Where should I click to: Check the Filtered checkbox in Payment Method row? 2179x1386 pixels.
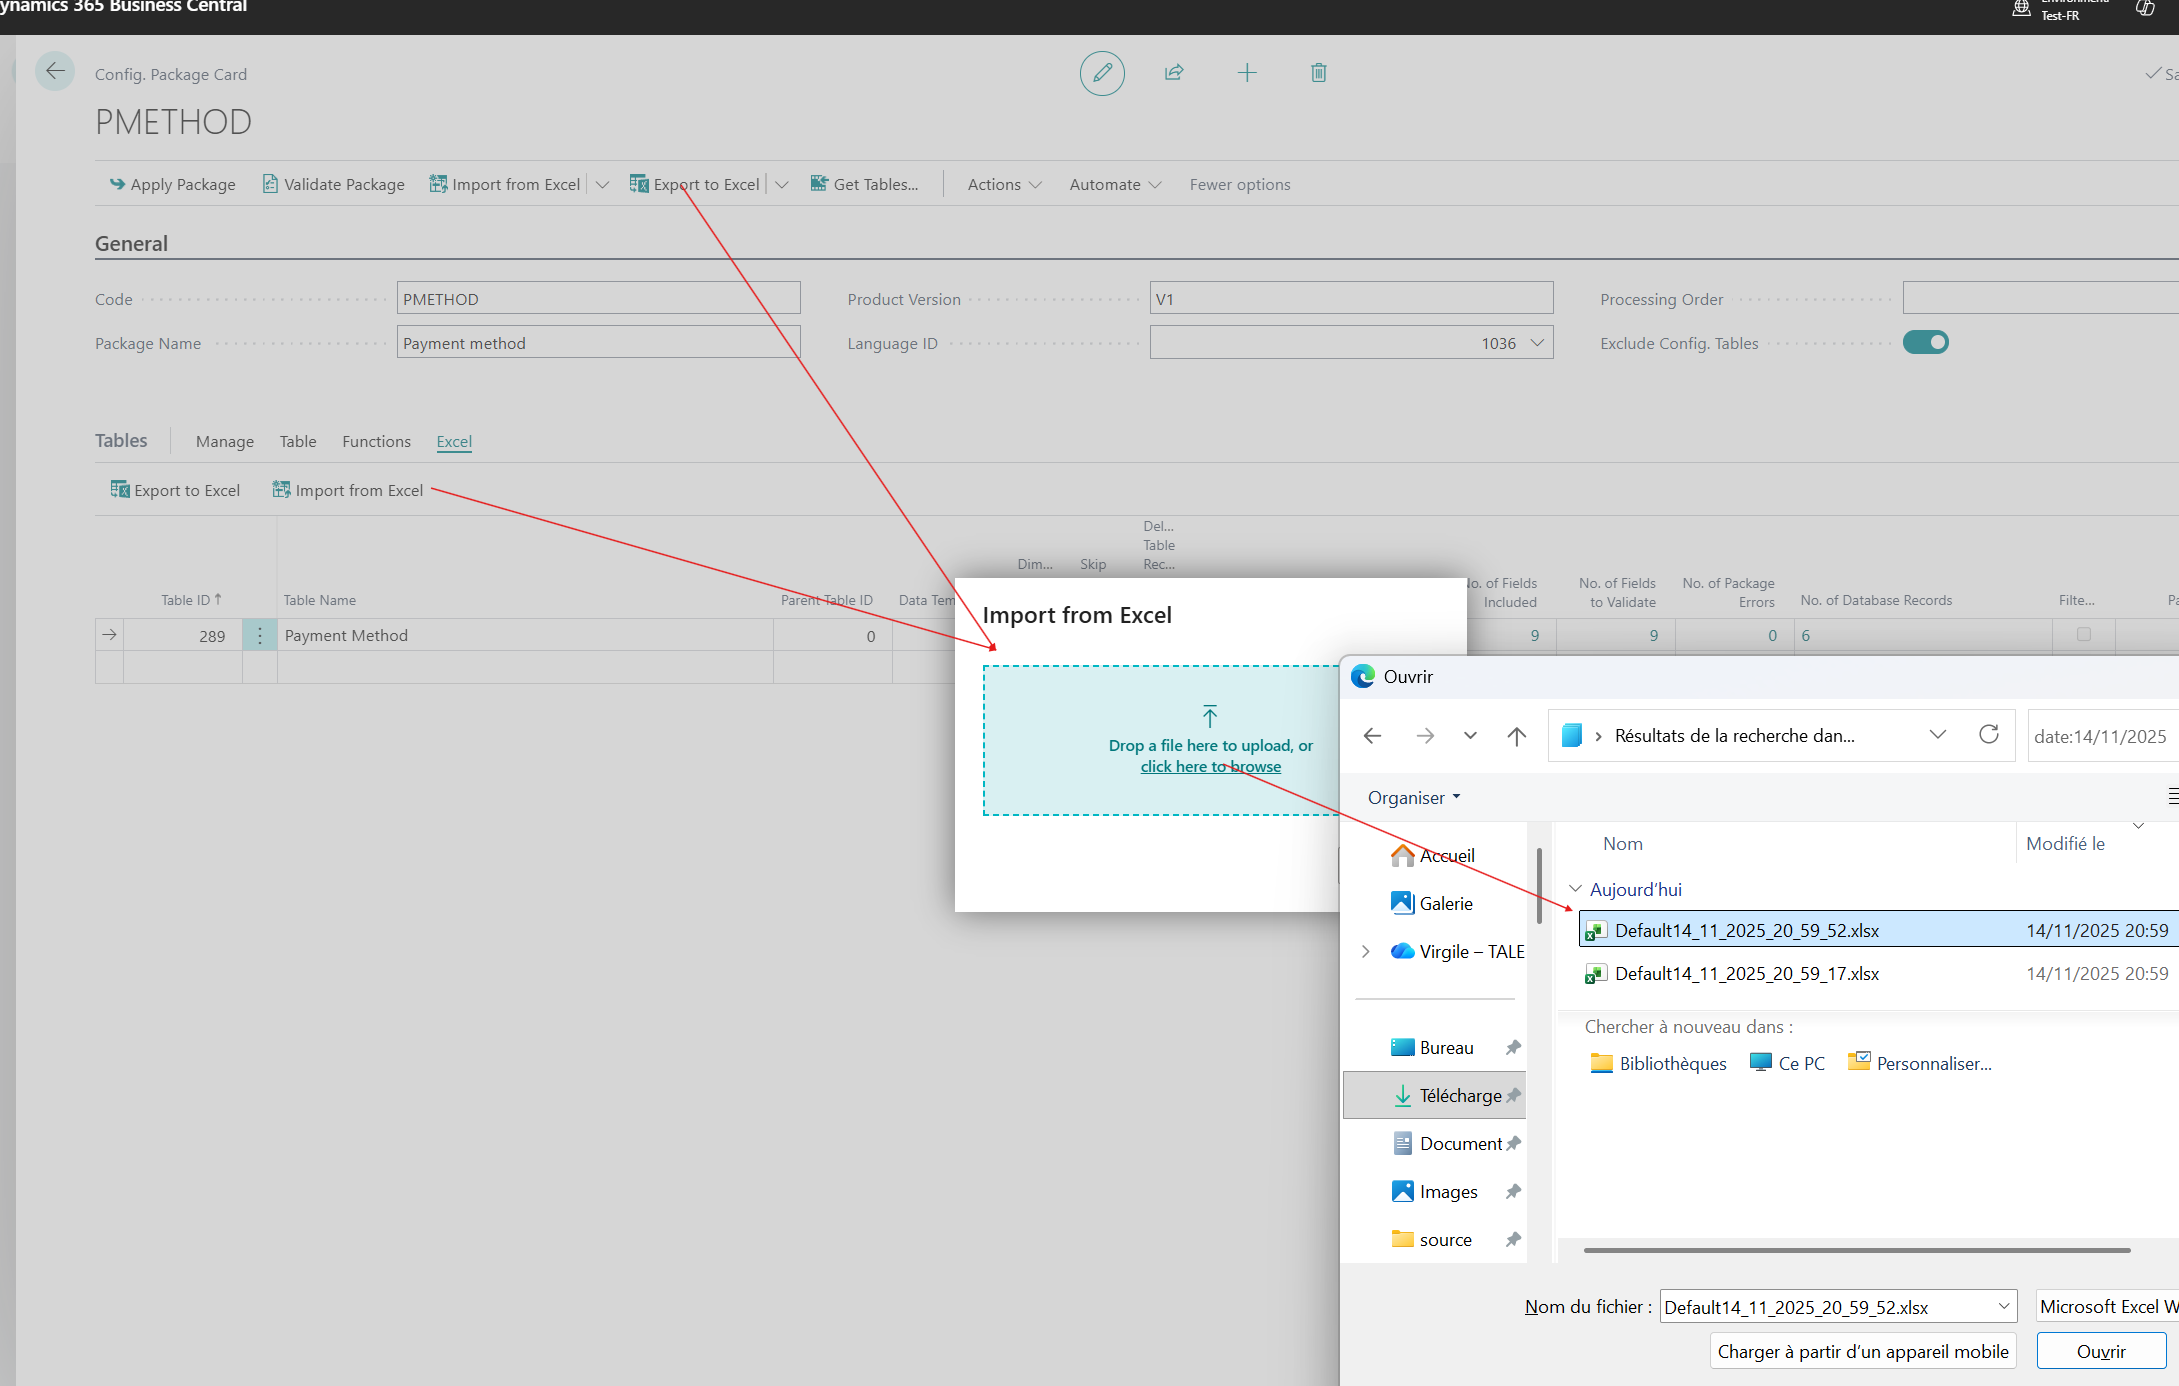(x=2084, y=634)
